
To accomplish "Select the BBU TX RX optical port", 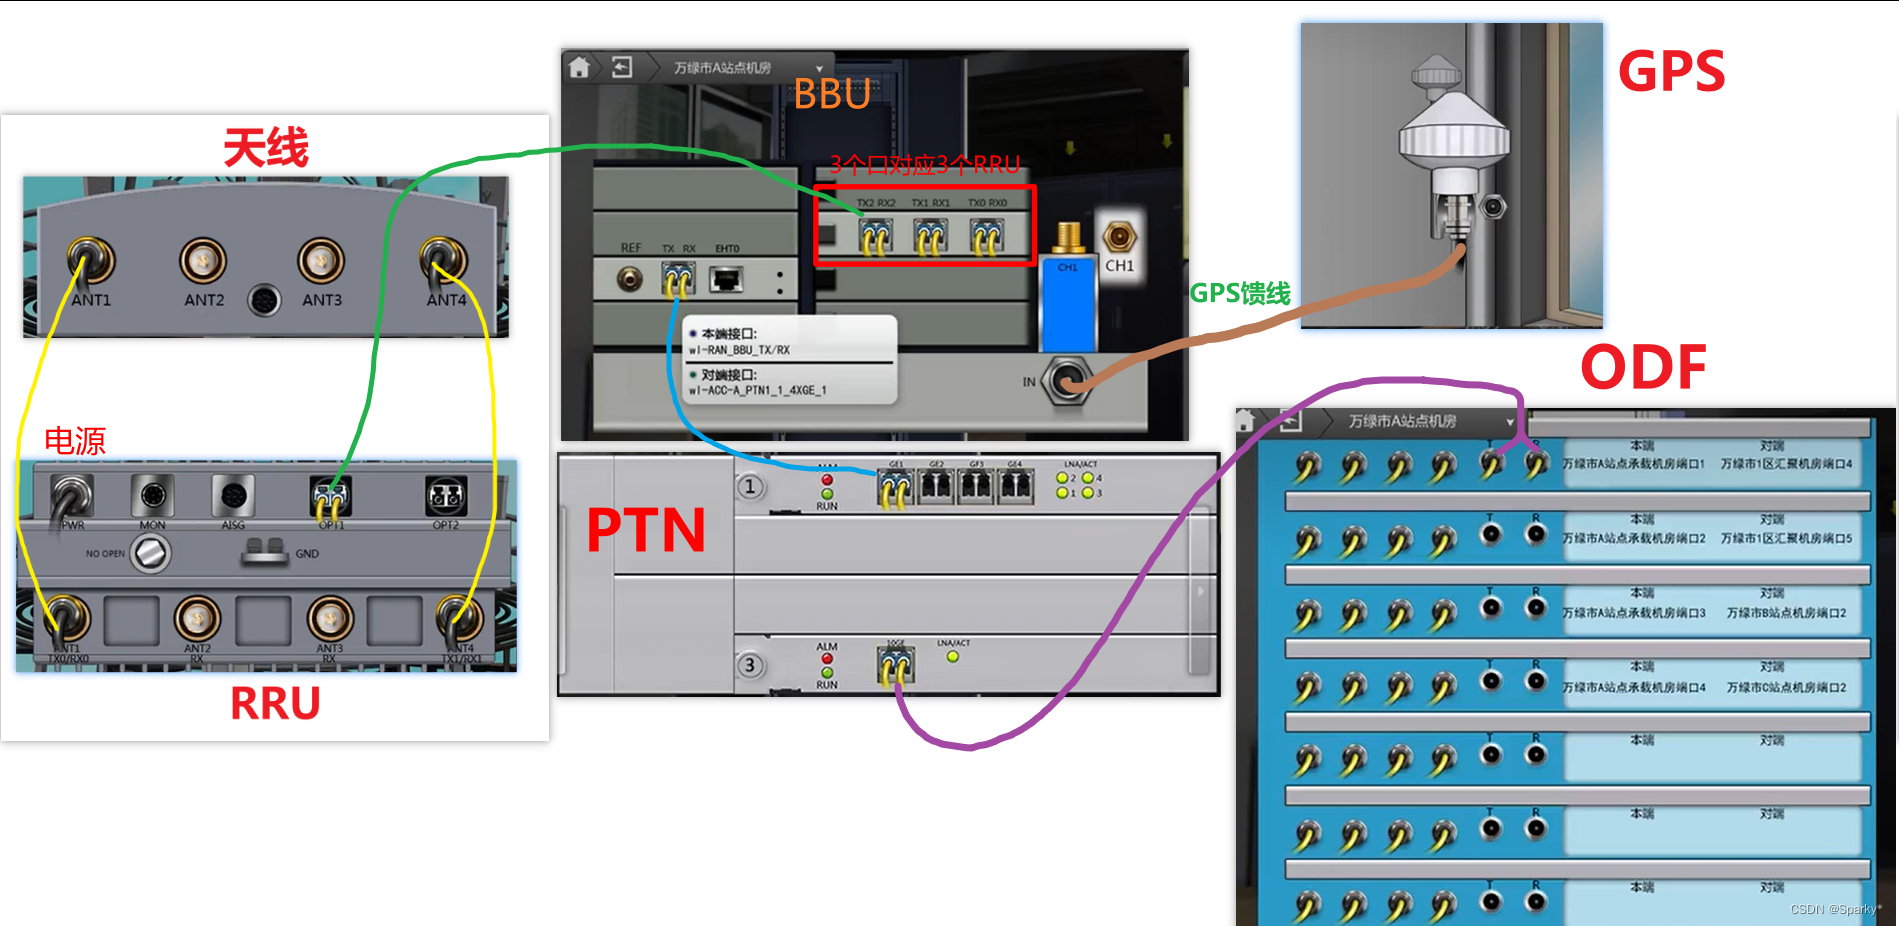I will (678, 279).
